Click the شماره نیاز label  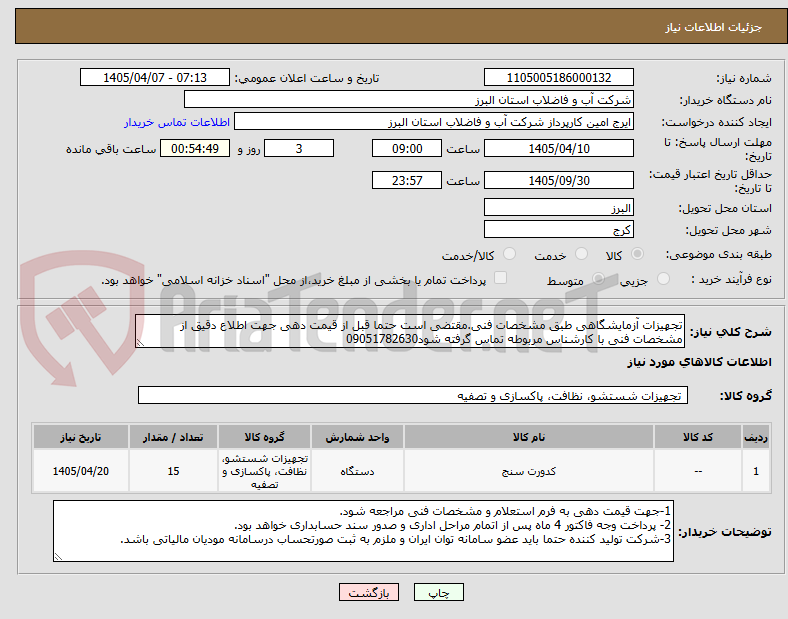(x=744, y=78)
